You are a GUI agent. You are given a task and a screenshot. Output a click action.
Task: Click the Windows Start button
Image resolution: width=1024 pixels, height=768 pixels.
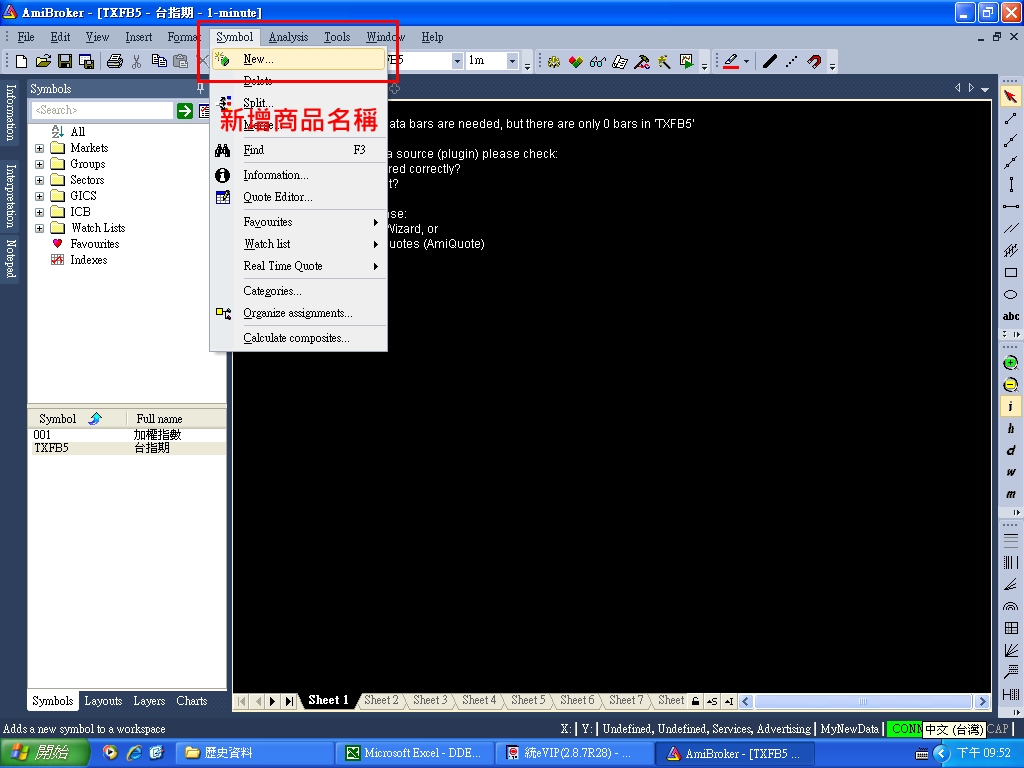point(44,753)
